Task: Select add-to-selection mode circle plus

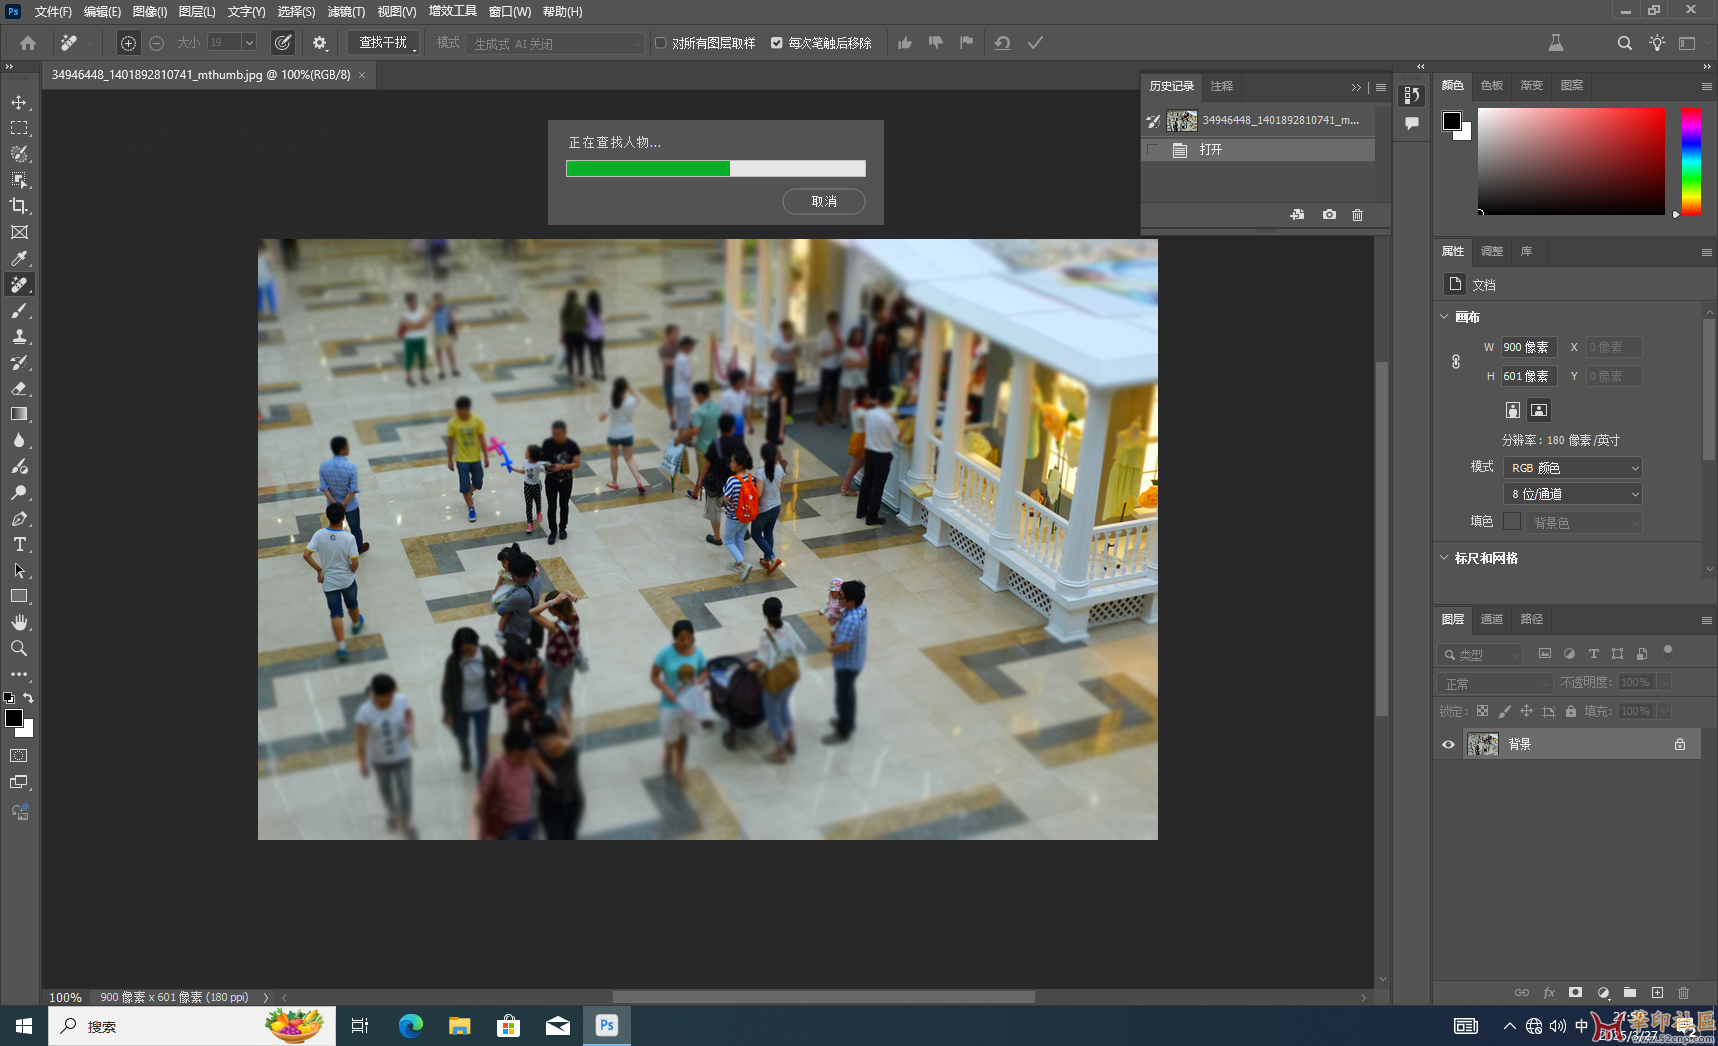Action: (x=128, y=43)
